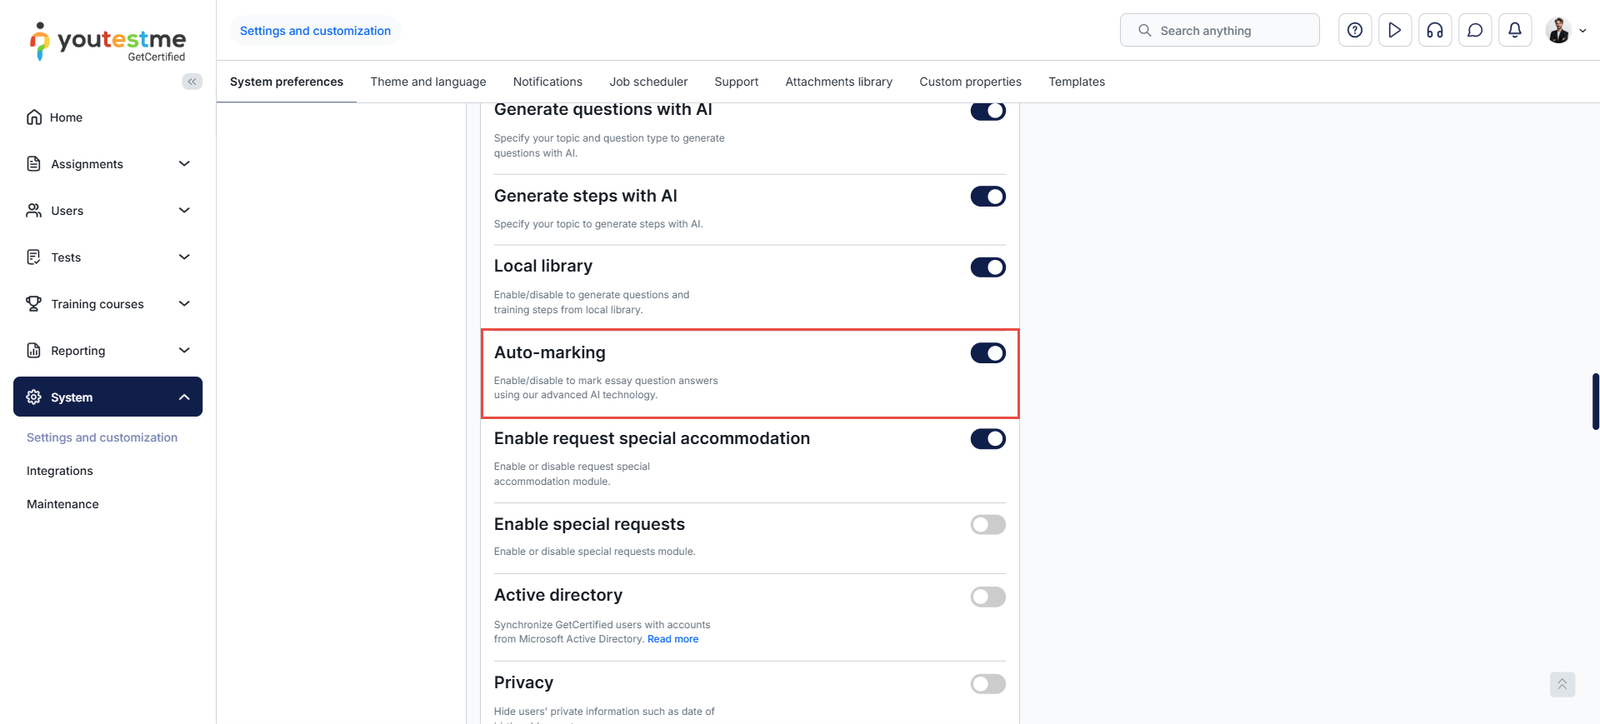Disable the Auto-marking toggle
This screenshot has height=724, width=1600.
click(987, 353)
